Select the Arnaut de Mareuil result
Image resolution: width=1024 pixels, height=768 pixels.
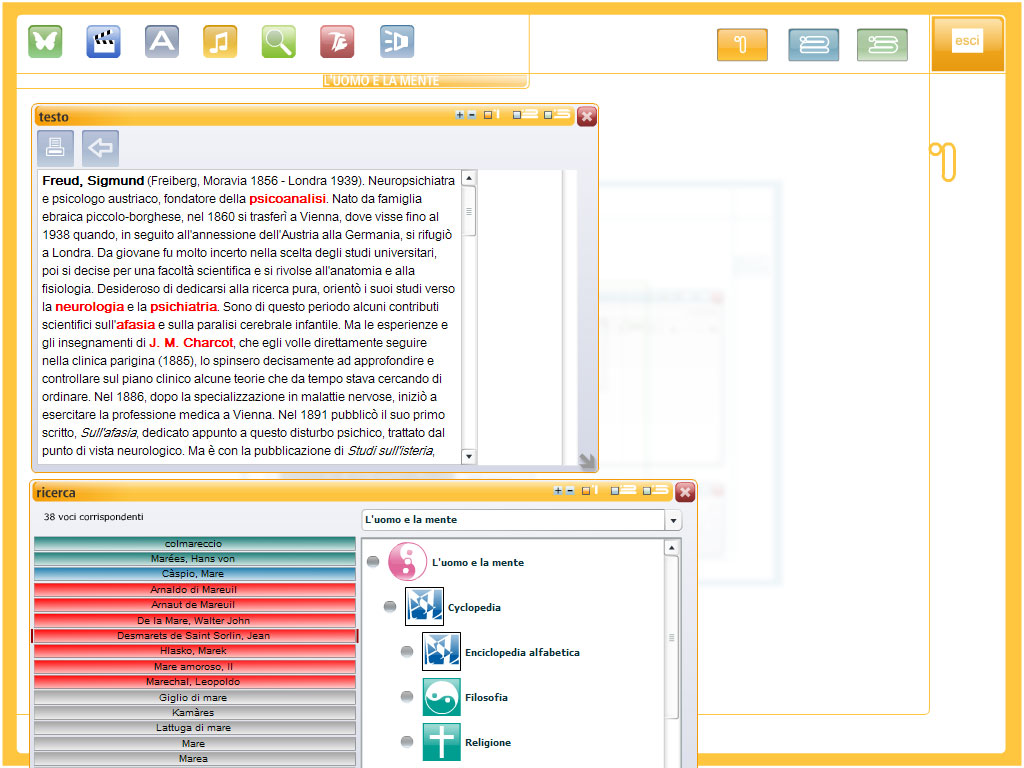pyautogui.click(x=195, y=605)
